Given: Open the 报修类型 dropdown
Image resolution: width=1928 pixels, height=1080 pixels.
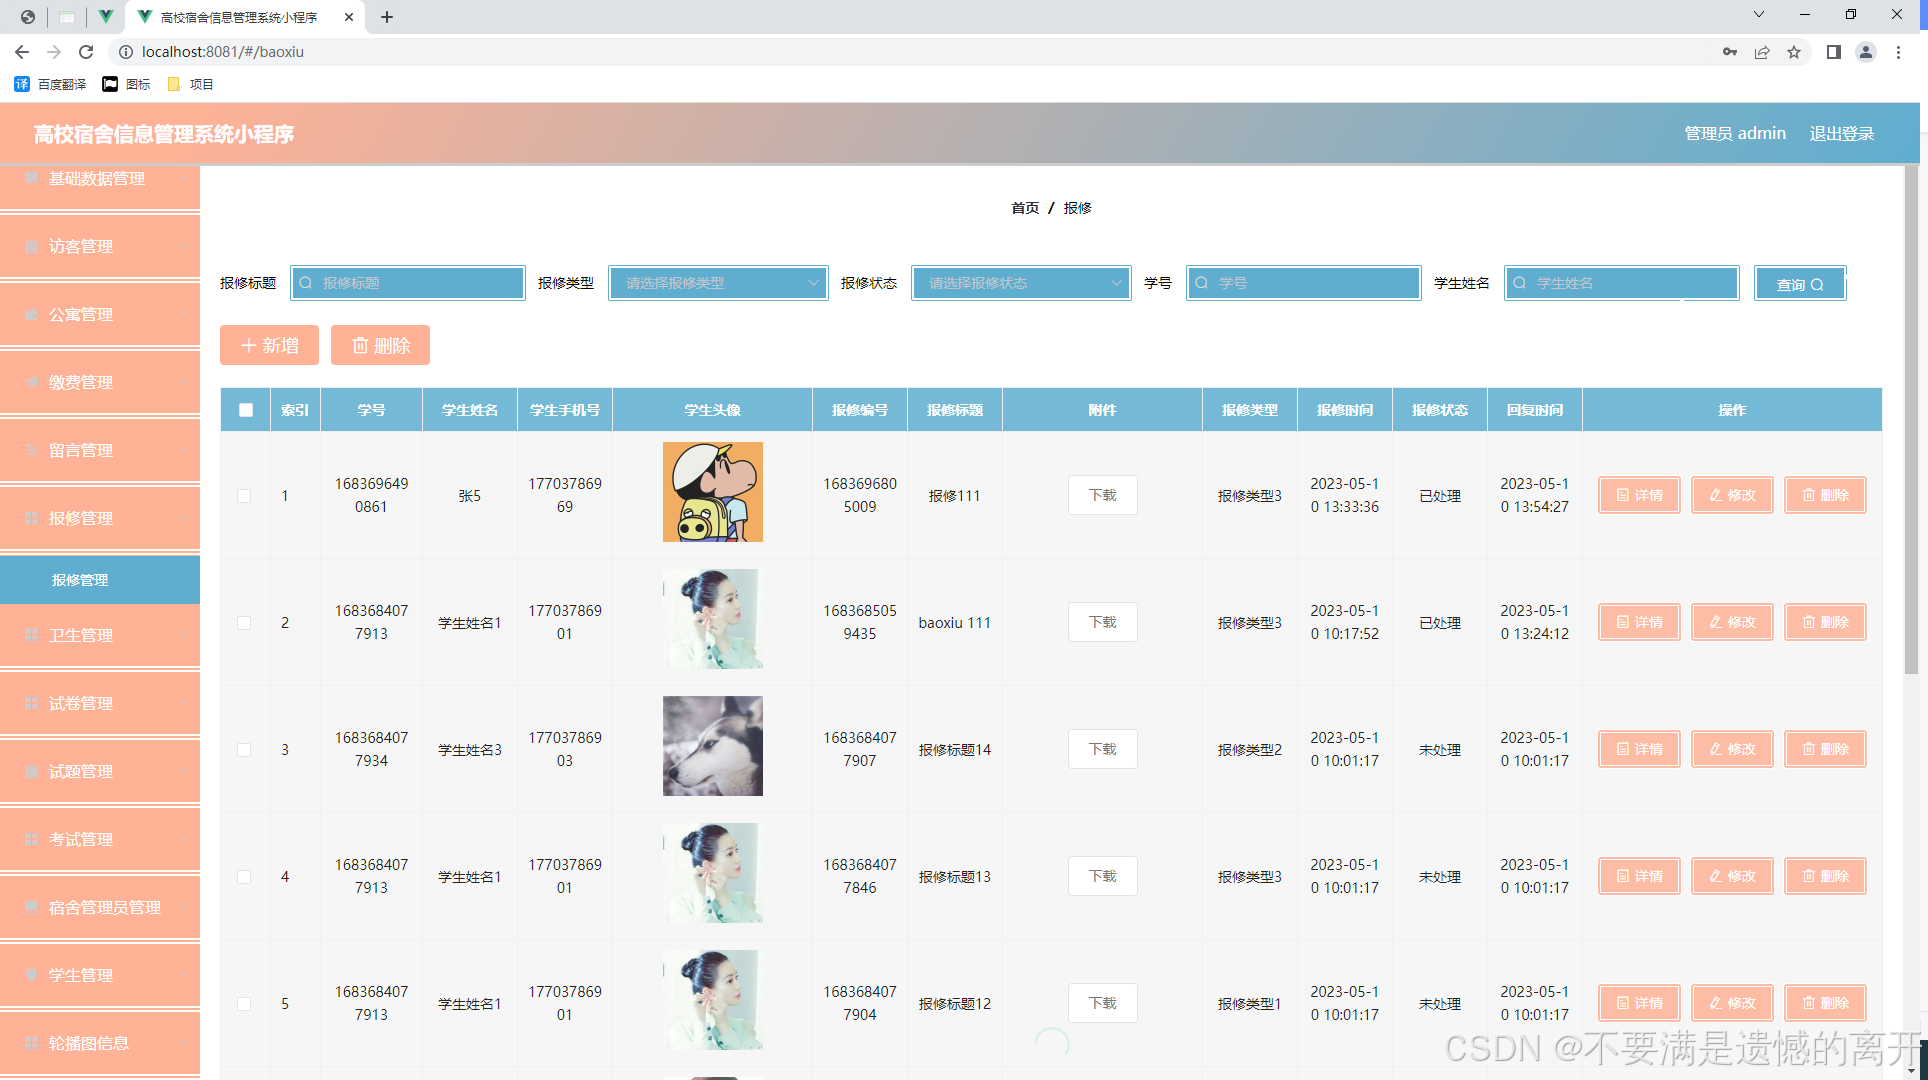Looking at the screenshot, I should tap(718, 283).
